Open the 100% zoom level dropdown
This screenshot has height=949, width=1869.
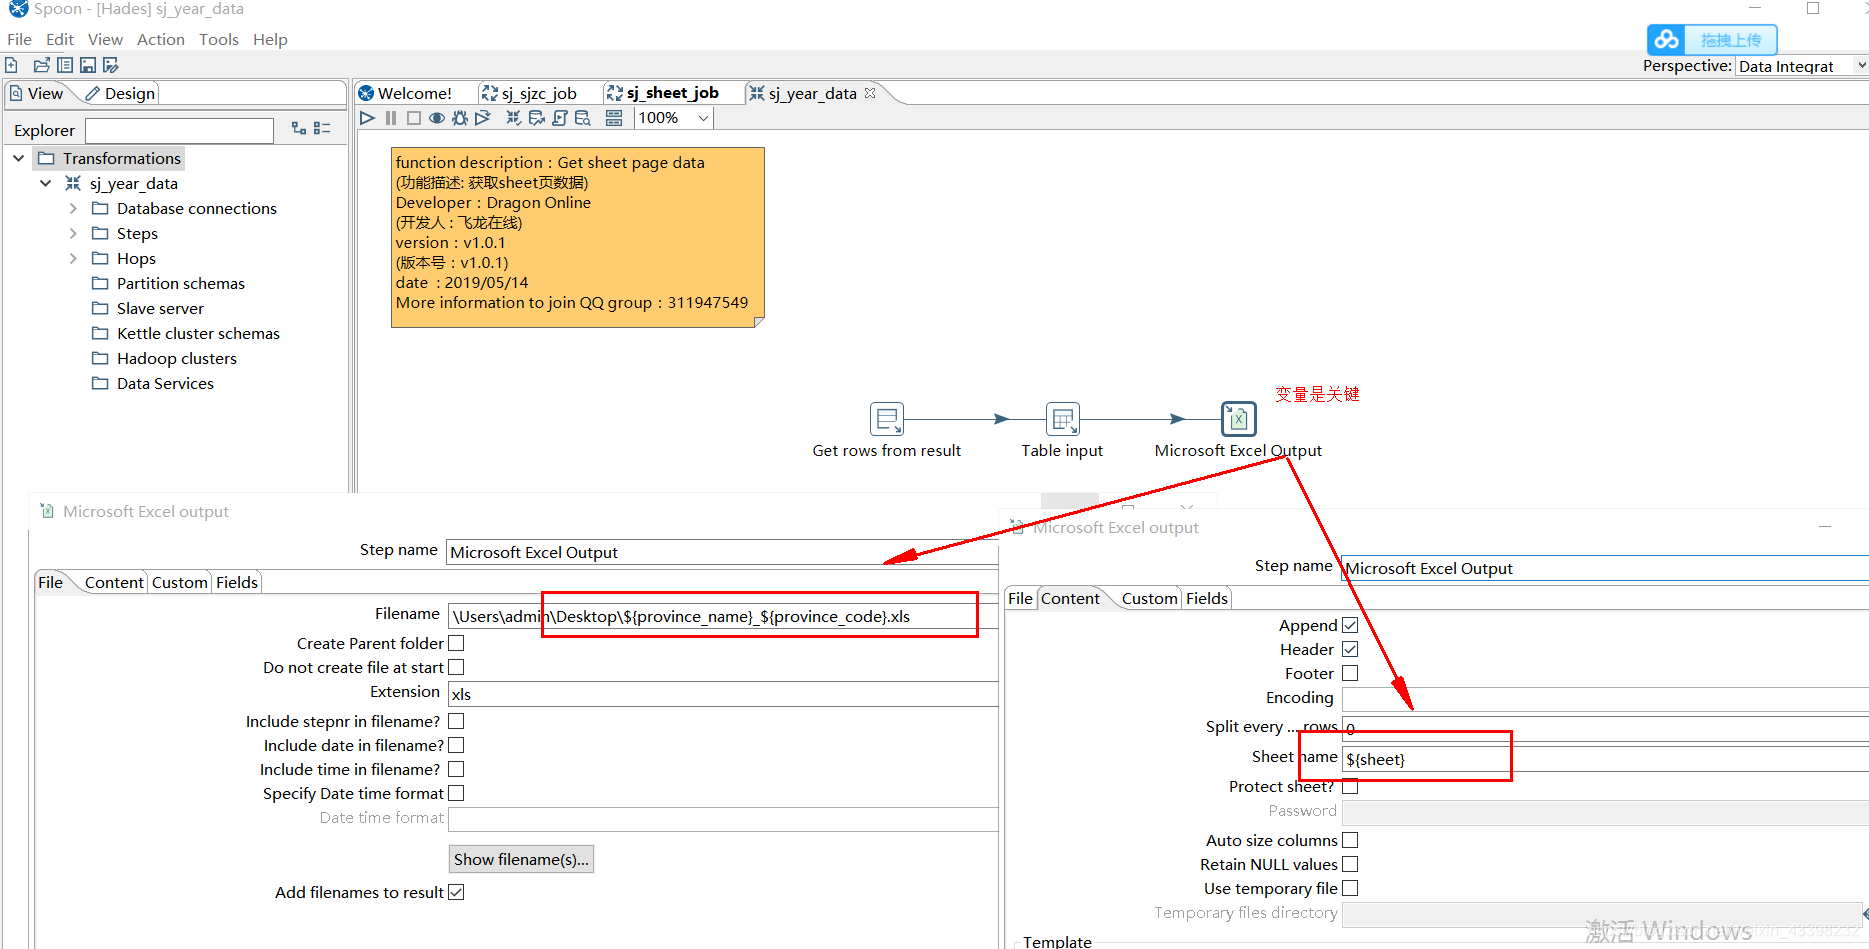[x=703, y=118]
